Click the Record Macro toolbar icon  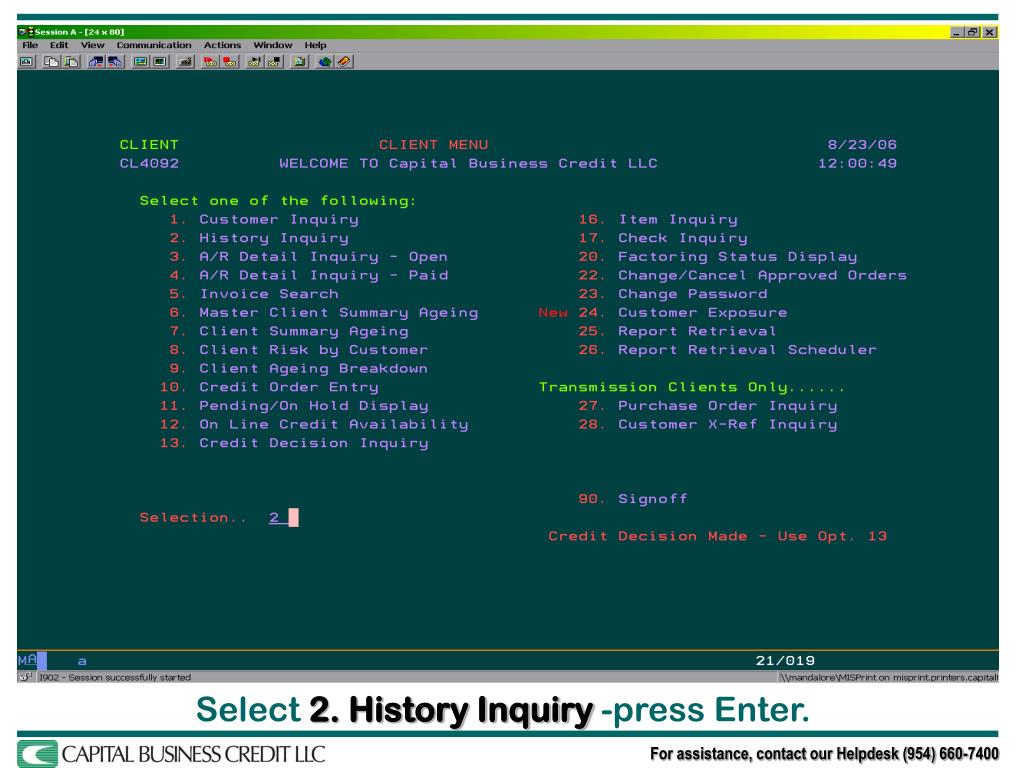210,62
